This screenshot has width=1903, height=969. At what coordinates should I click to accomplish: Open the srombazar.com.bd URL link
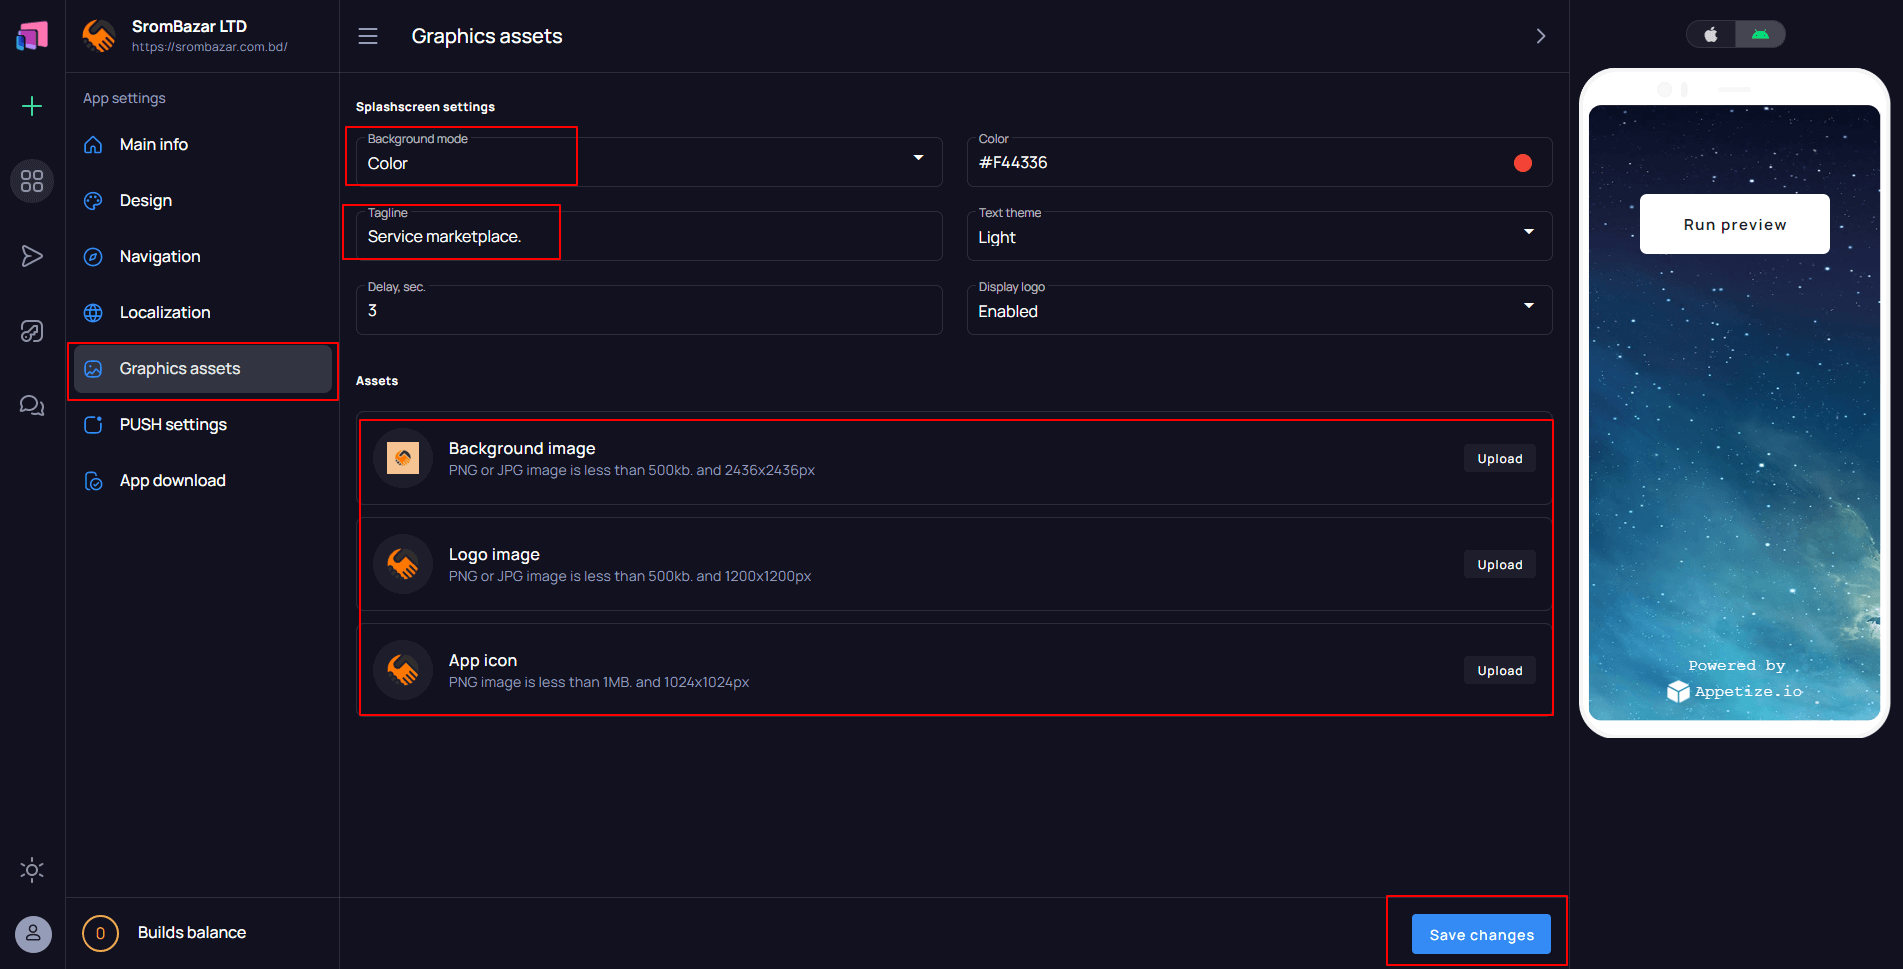(210, 47)
